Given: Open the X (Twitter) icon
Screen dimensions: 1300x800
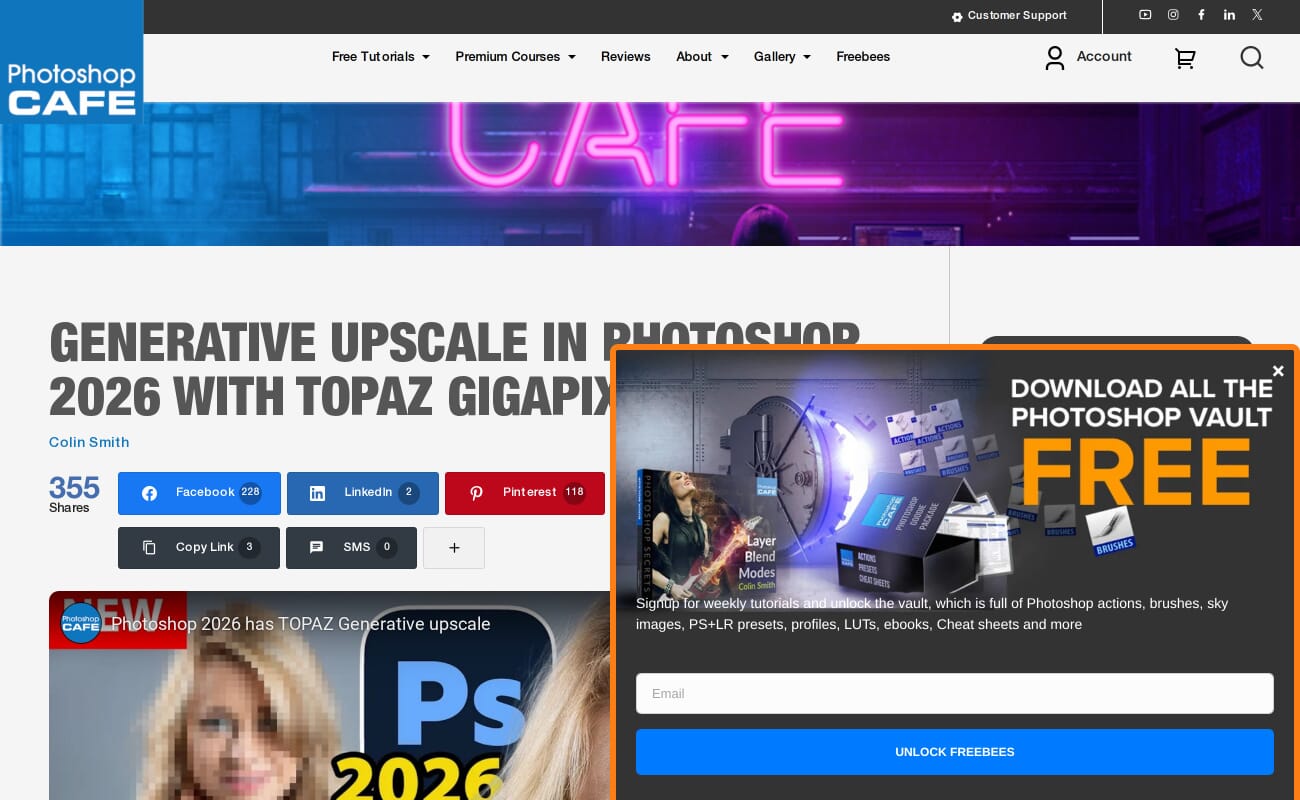Looking at the screenshot, I should [1257, 15].
